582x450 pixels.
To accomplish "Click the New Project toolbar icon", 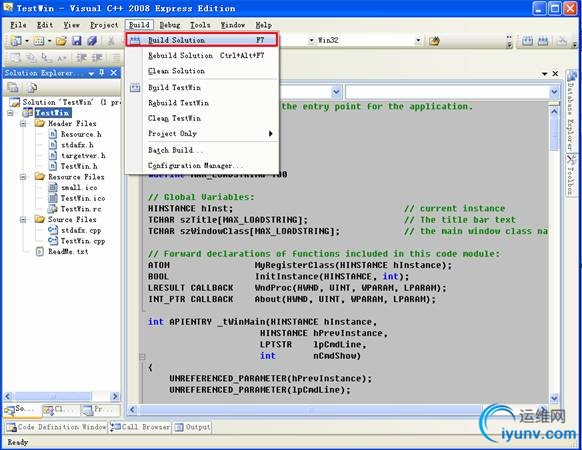I will pos(16,40).
